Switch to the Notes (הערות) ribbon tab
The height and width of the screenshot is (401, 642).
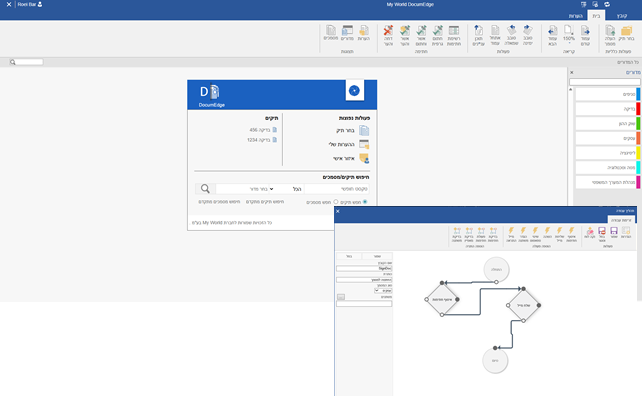coord(575,15)
